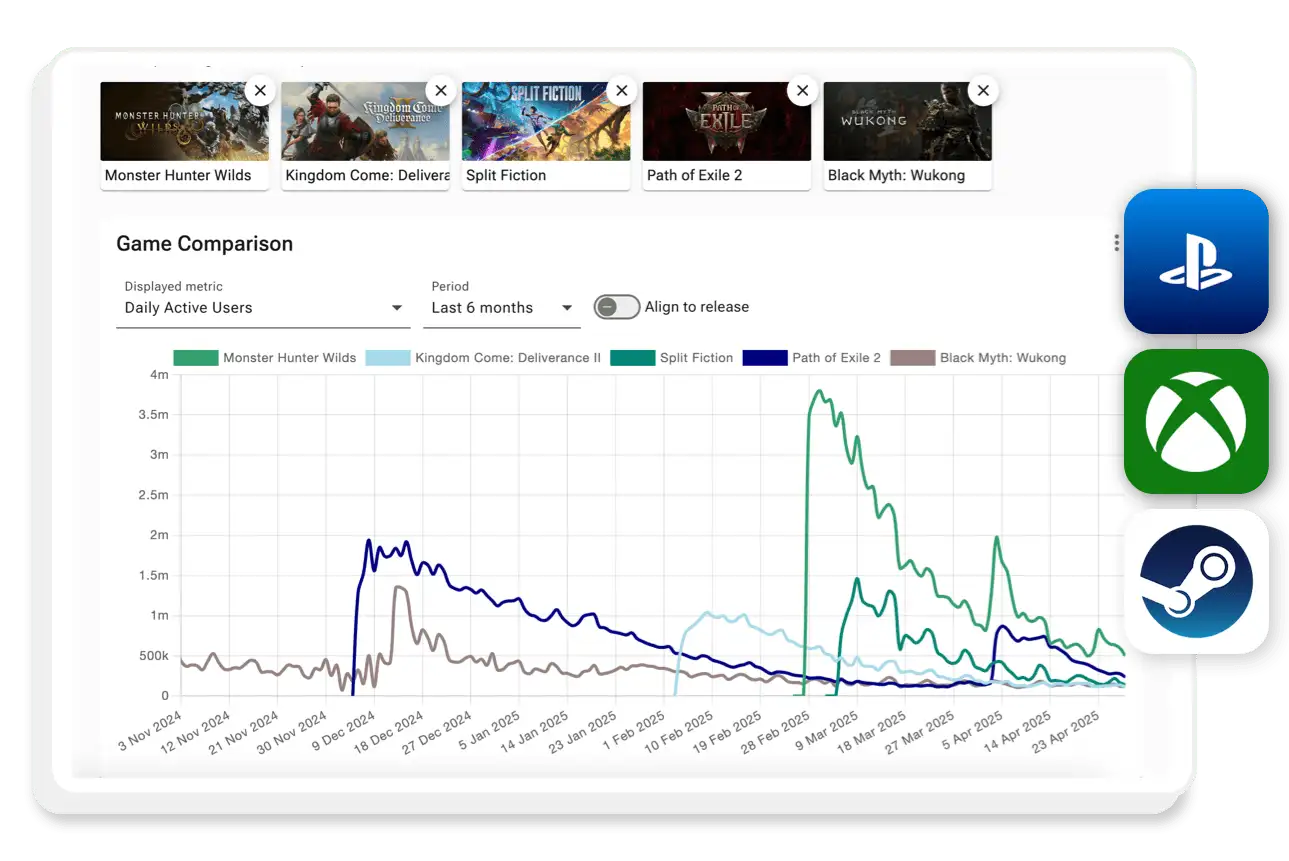Viewport: 1289px width, 861px height.
Task: Click the Xbox platform icon
Action: pos(1196,422)
